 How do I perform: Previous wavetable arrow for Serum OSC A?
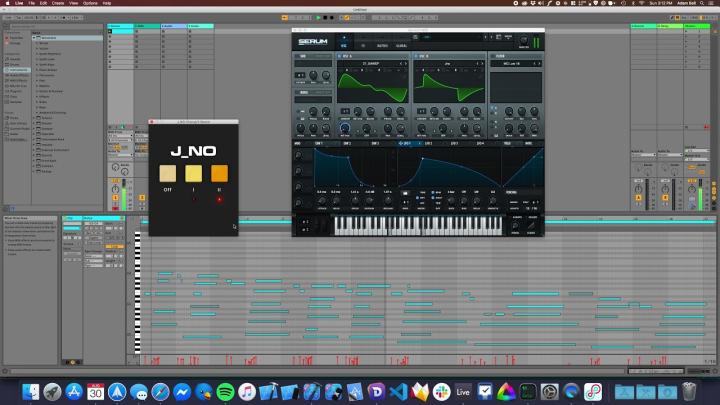coord(401,64)
